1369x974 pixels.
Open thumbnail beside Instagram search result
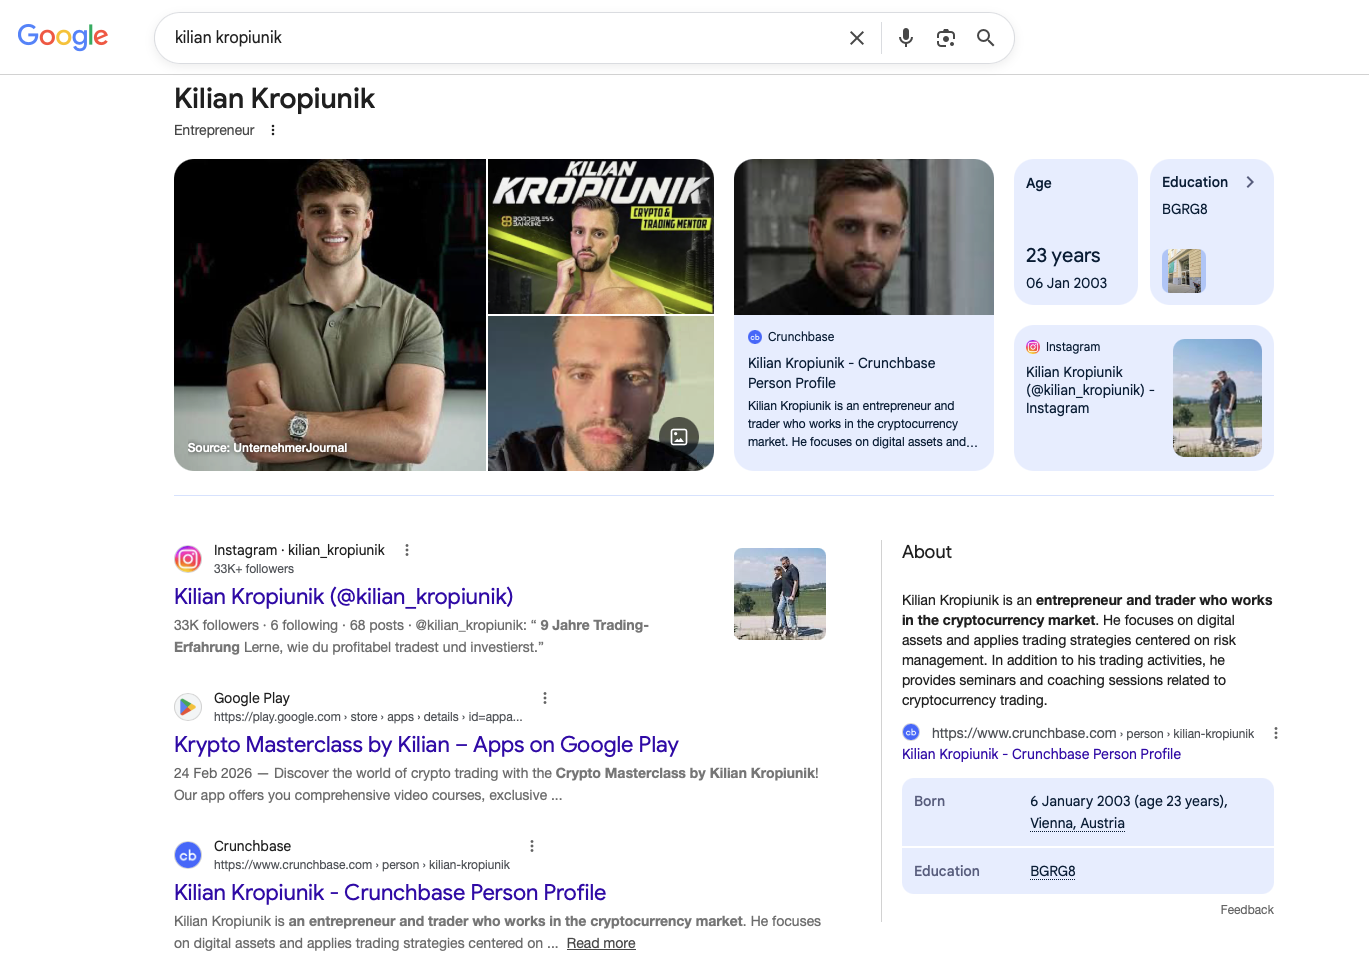pos(780,594)
